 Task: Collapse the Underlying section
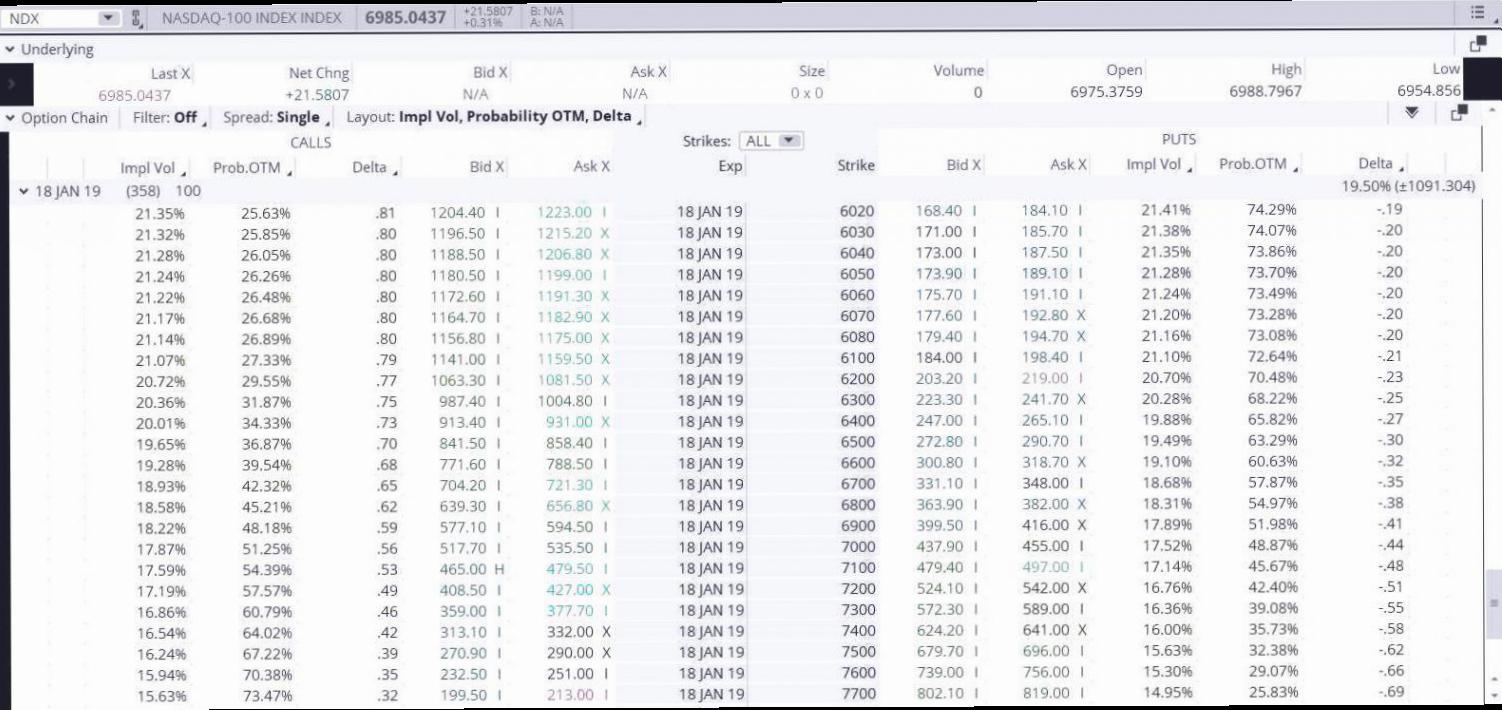[x=10, y=49]
